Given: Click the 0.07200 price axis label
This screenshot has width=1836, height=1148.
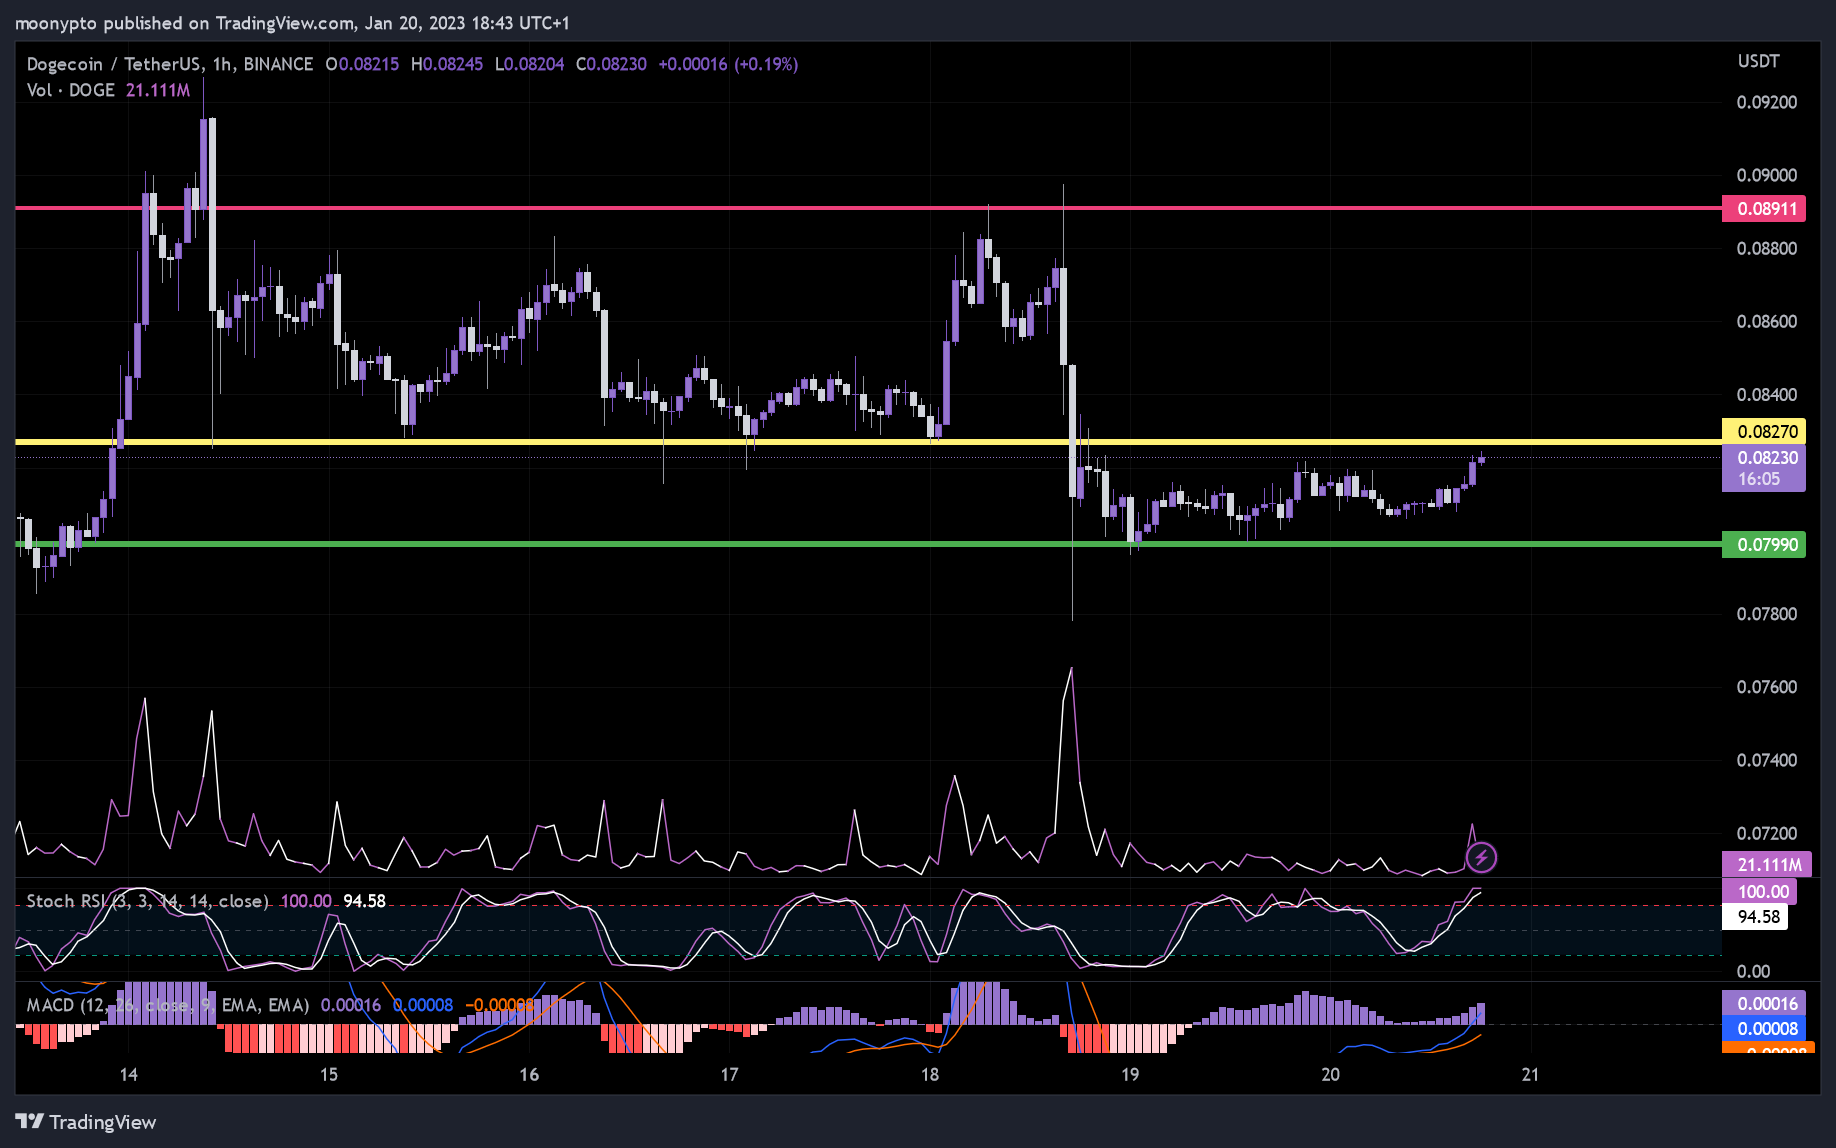Looking at the screenshot, I should (1766, 833).
